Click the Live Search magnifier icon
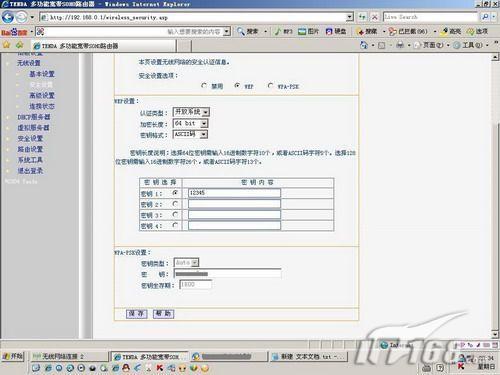 [485, 17]
